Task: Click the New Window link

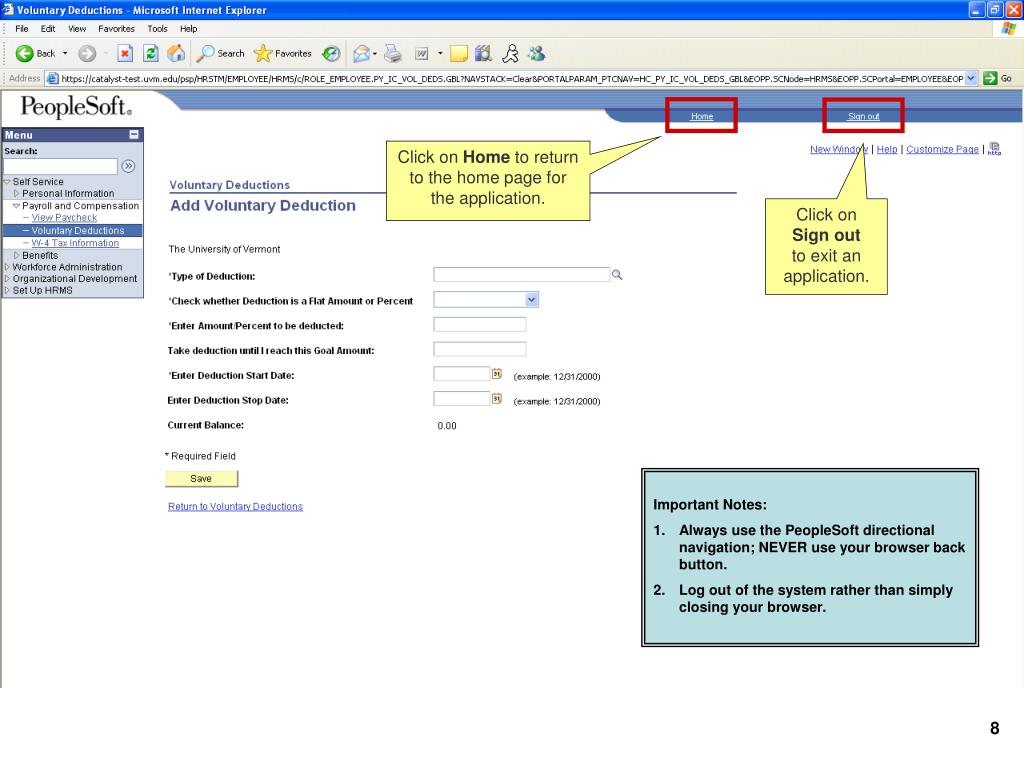Action: (x=839, y=149)
